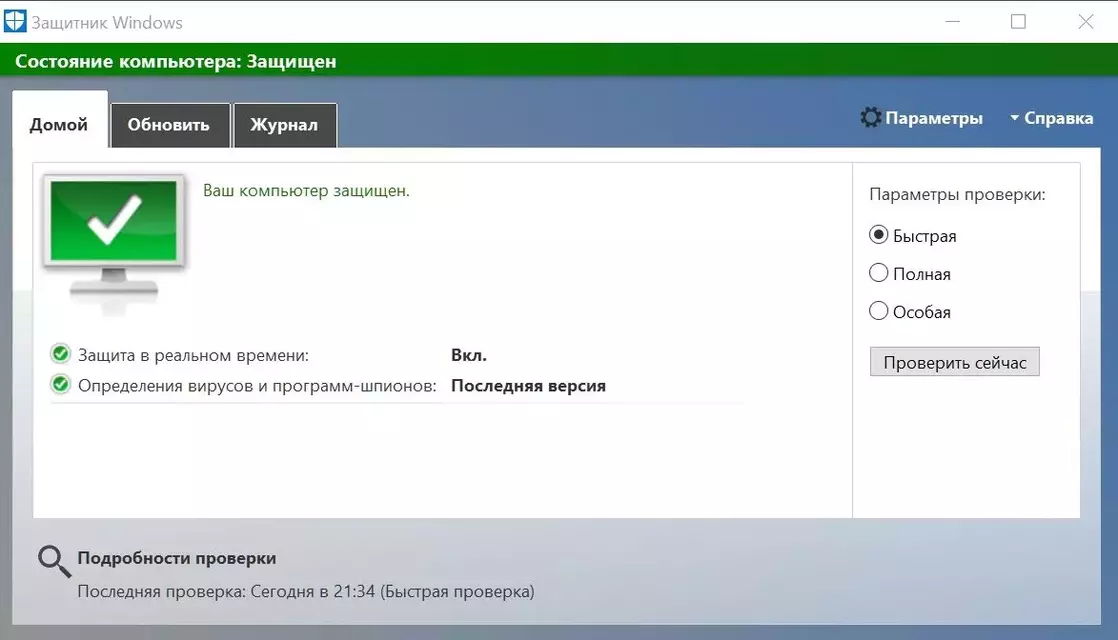The image size is (1118, 640).
Task: Click the Windows Defender shield icon
Action: [14, 21]
